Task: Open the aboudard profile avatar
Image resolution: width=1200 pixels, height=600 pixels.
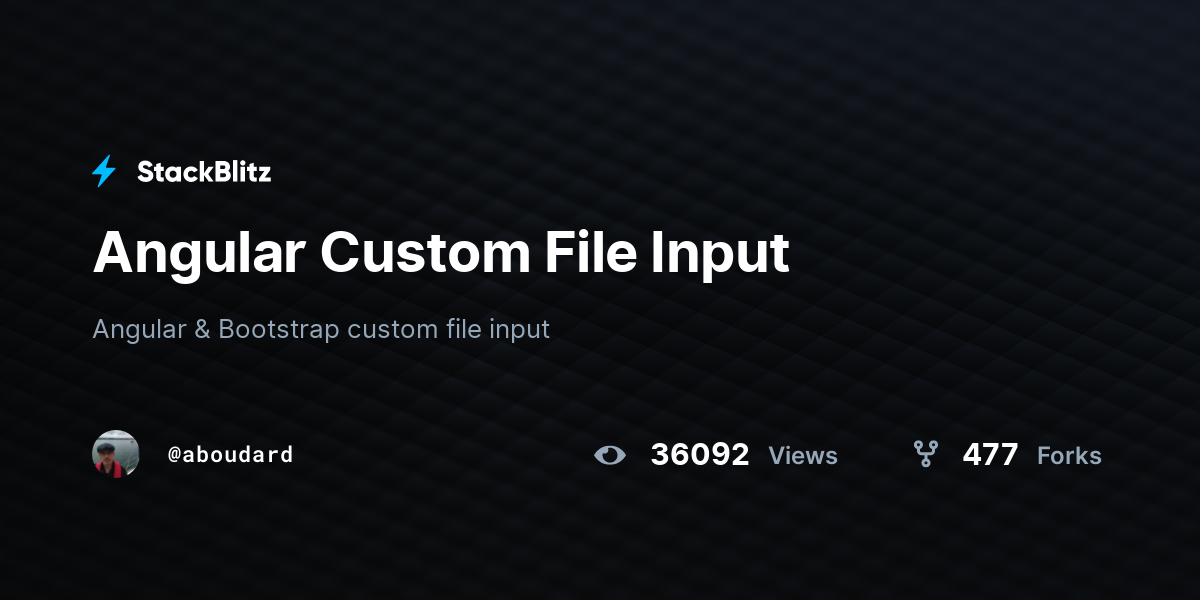Action: pyautogui.click(x=116, y=454)
